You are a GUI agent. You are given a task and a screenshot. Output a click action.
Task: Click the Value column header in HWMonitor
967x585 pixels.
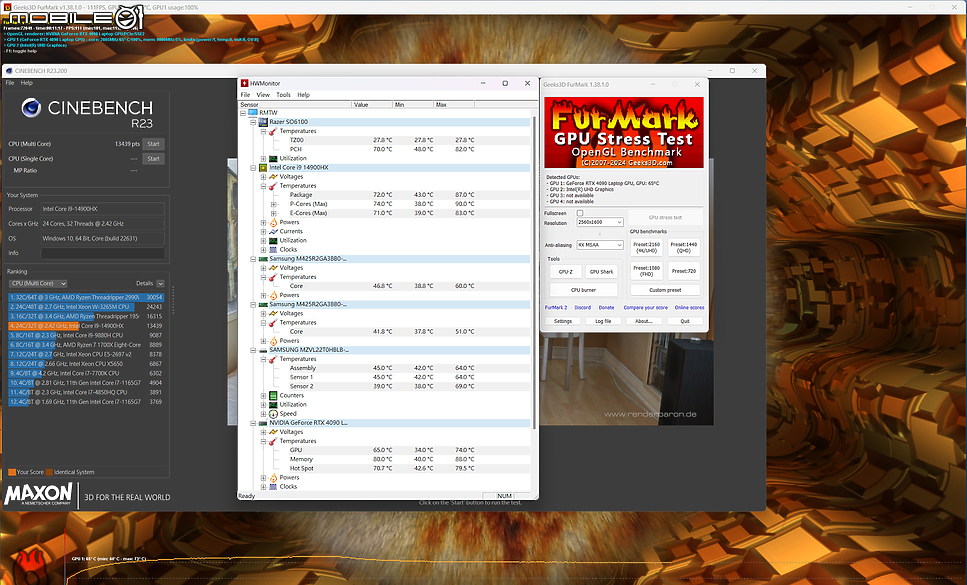pyautogui.click(x=372, y=105)
